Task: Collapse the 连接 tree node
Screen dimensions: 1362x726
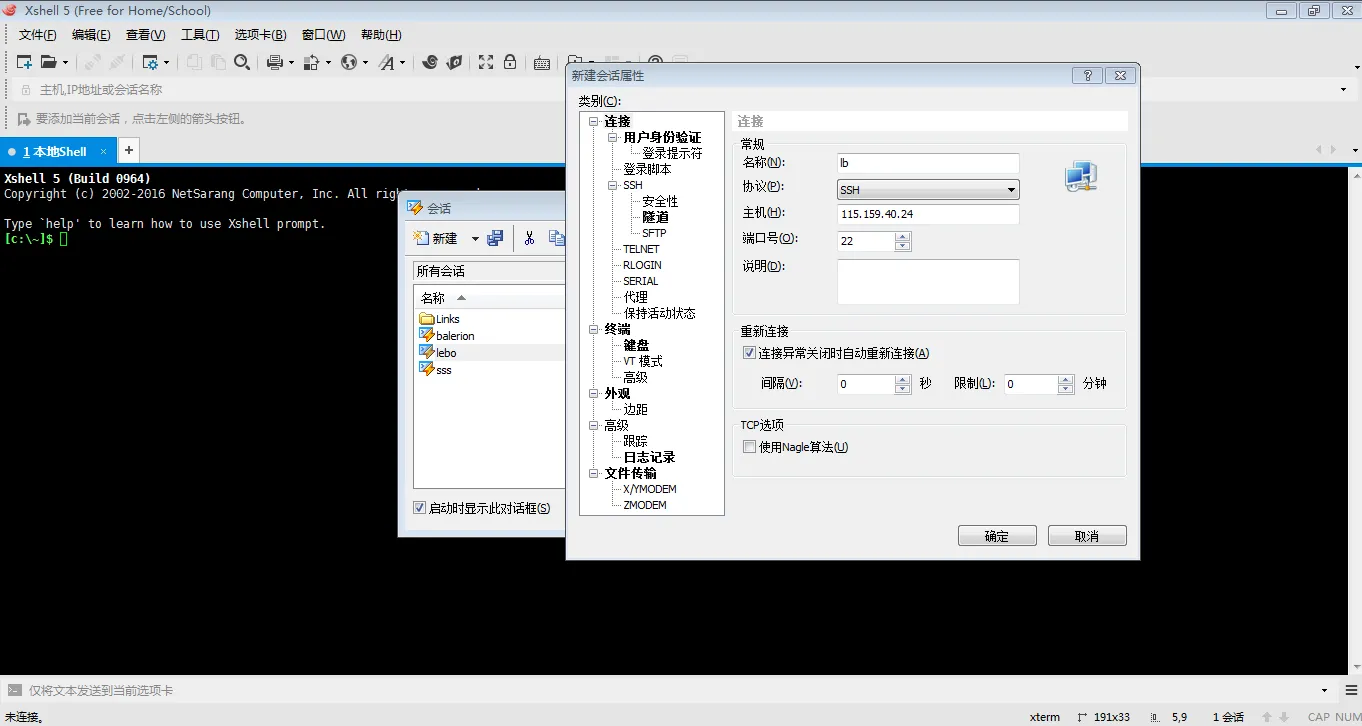Action: (593, 121)
